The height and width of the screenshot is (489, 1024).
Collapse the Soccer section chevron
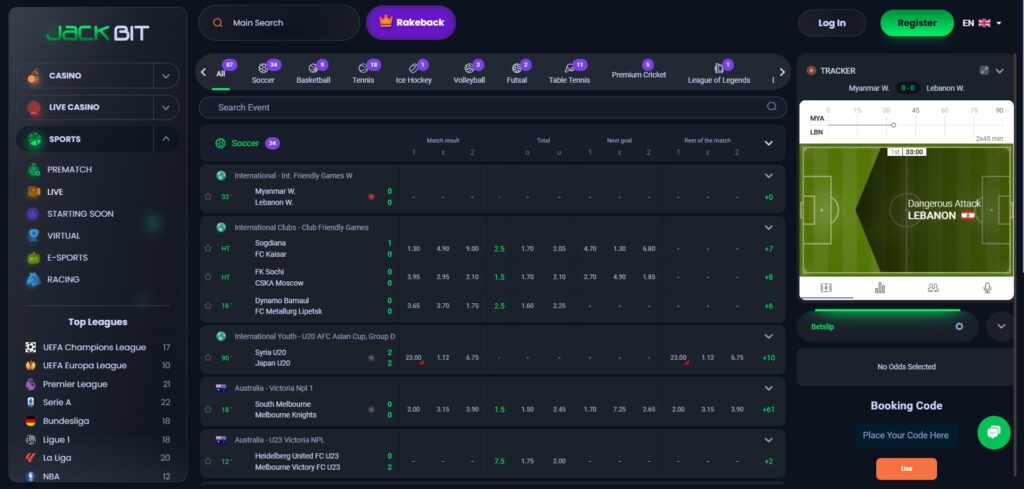(768, 143)
